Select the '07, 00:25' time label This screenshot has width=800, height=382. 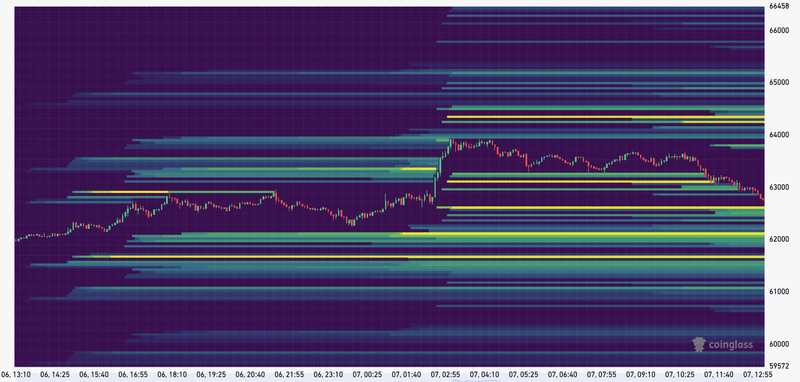pos(367,375)
